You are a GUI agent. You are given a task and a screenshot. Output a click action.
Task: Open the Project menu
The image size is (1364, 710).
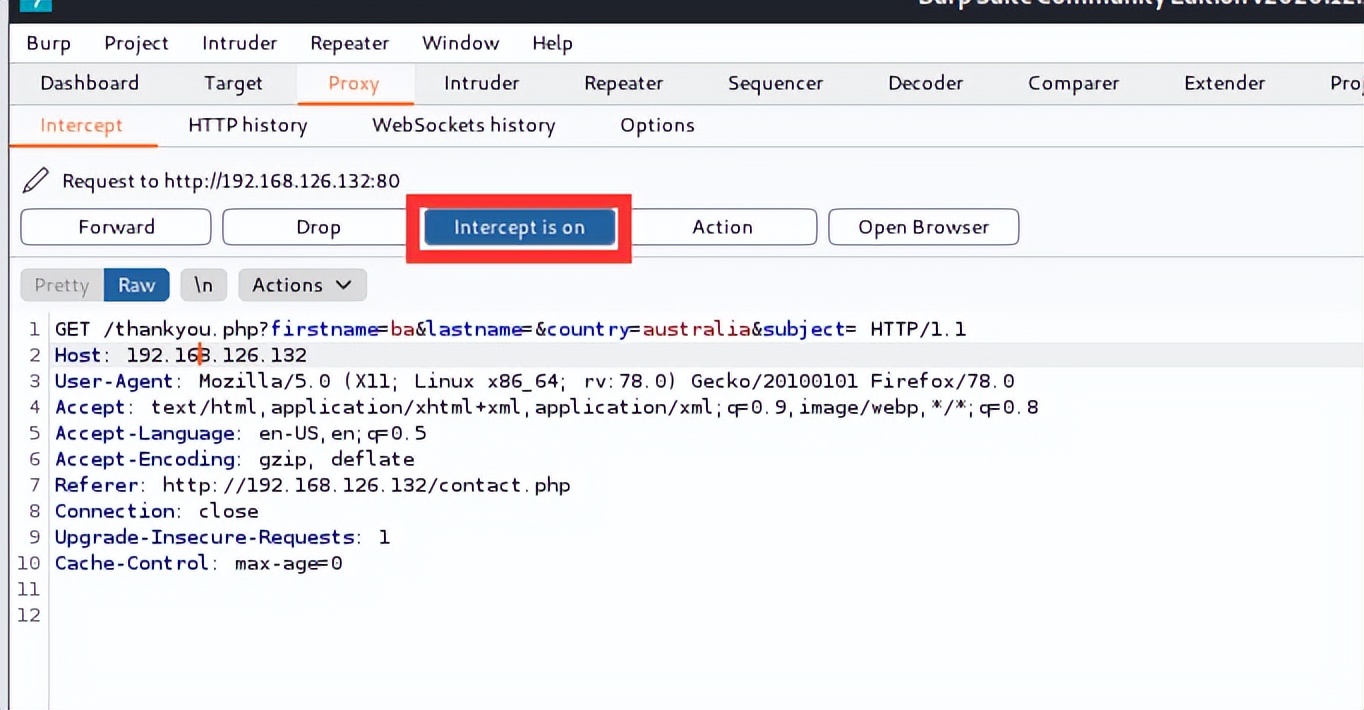(136, 43)
